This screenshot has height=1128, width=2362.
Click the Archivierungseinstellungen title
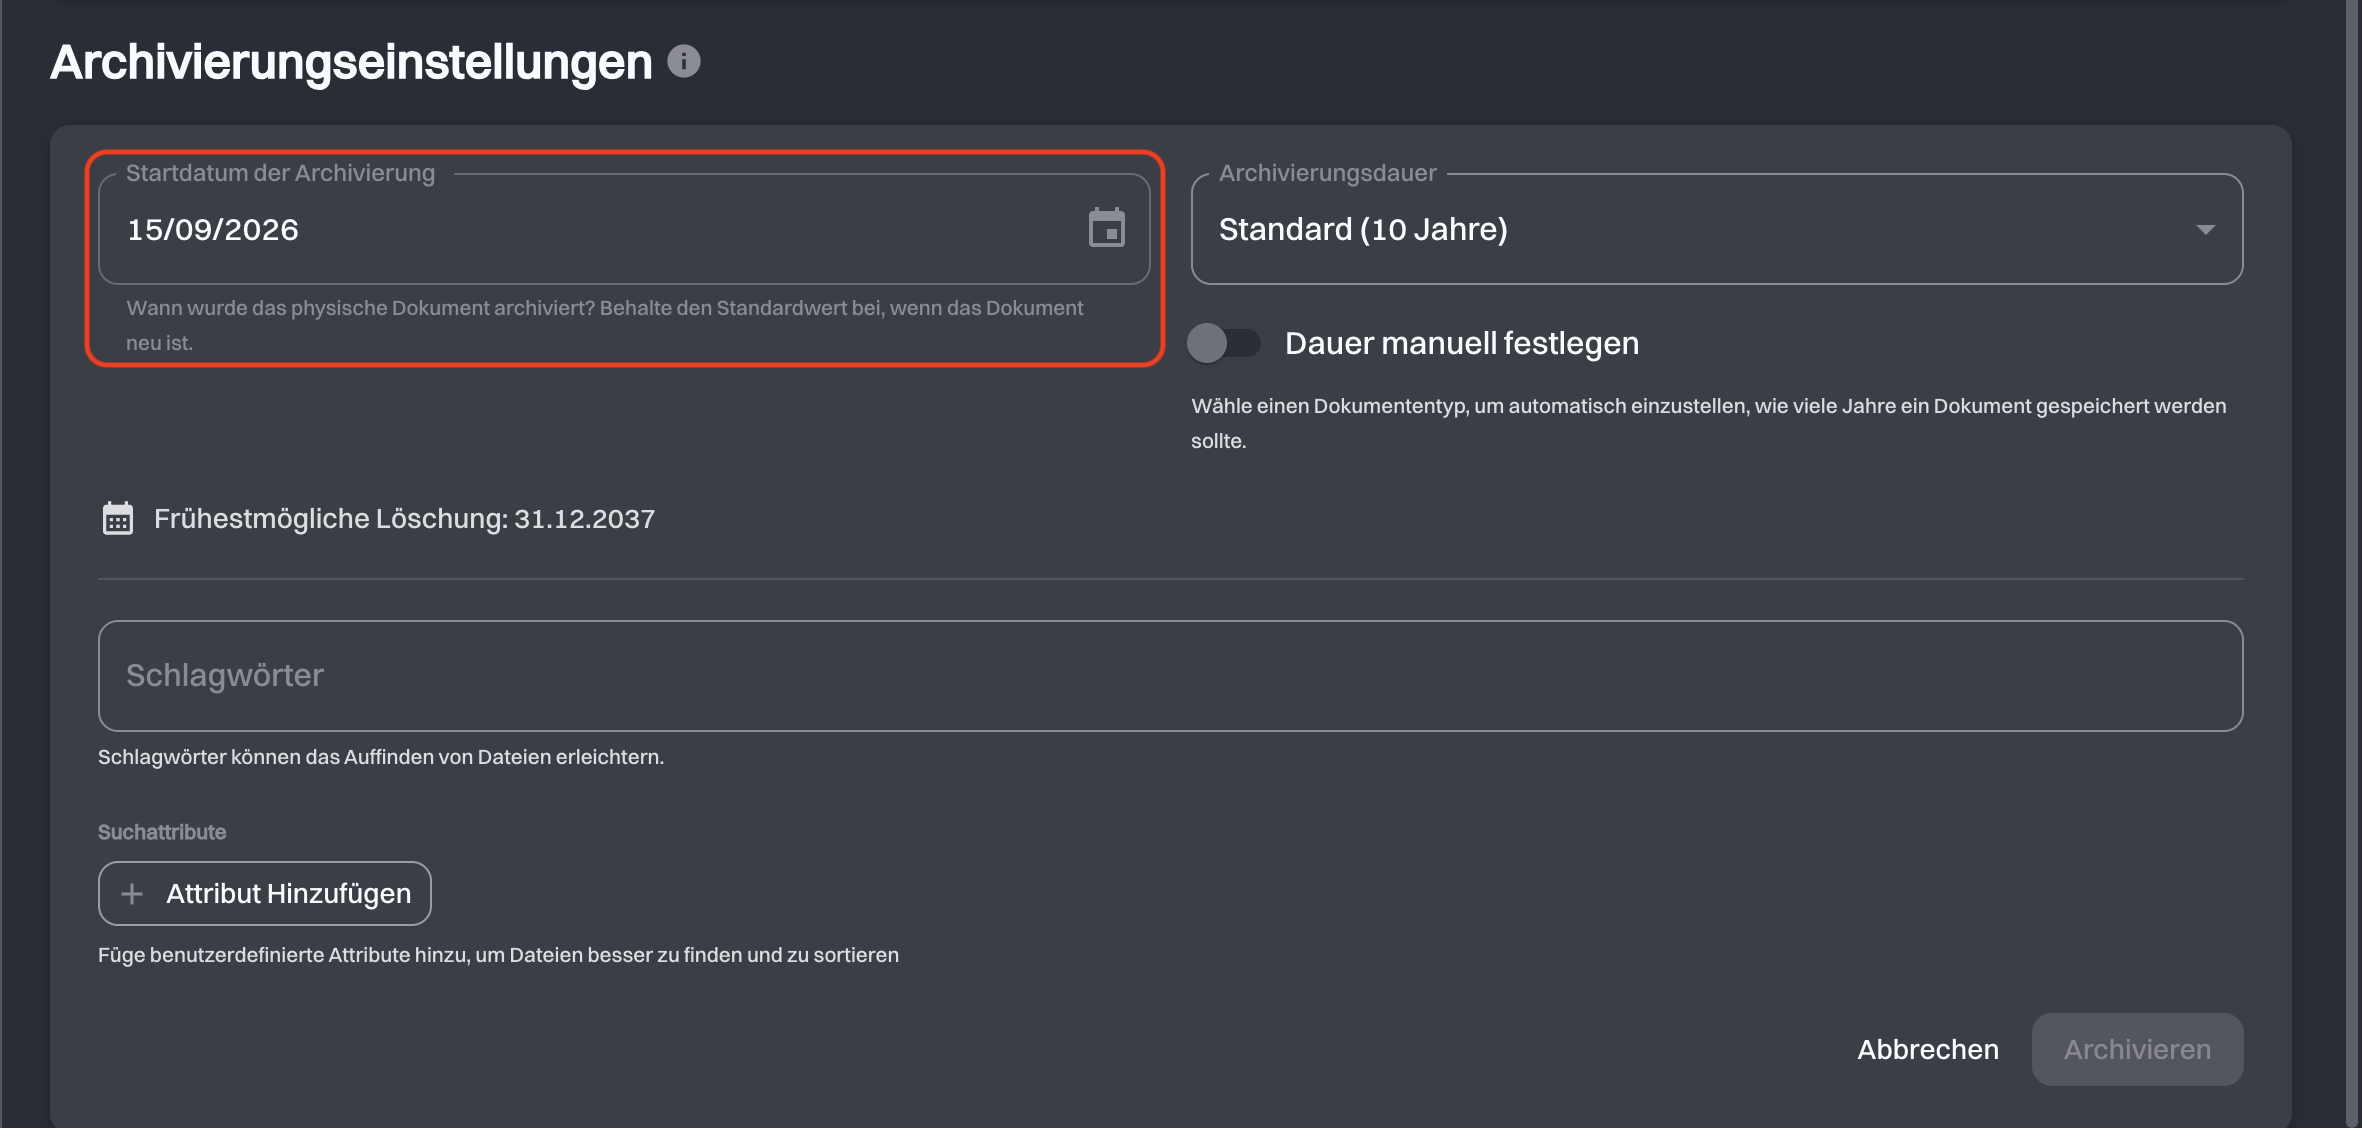(x=351, y=62)
